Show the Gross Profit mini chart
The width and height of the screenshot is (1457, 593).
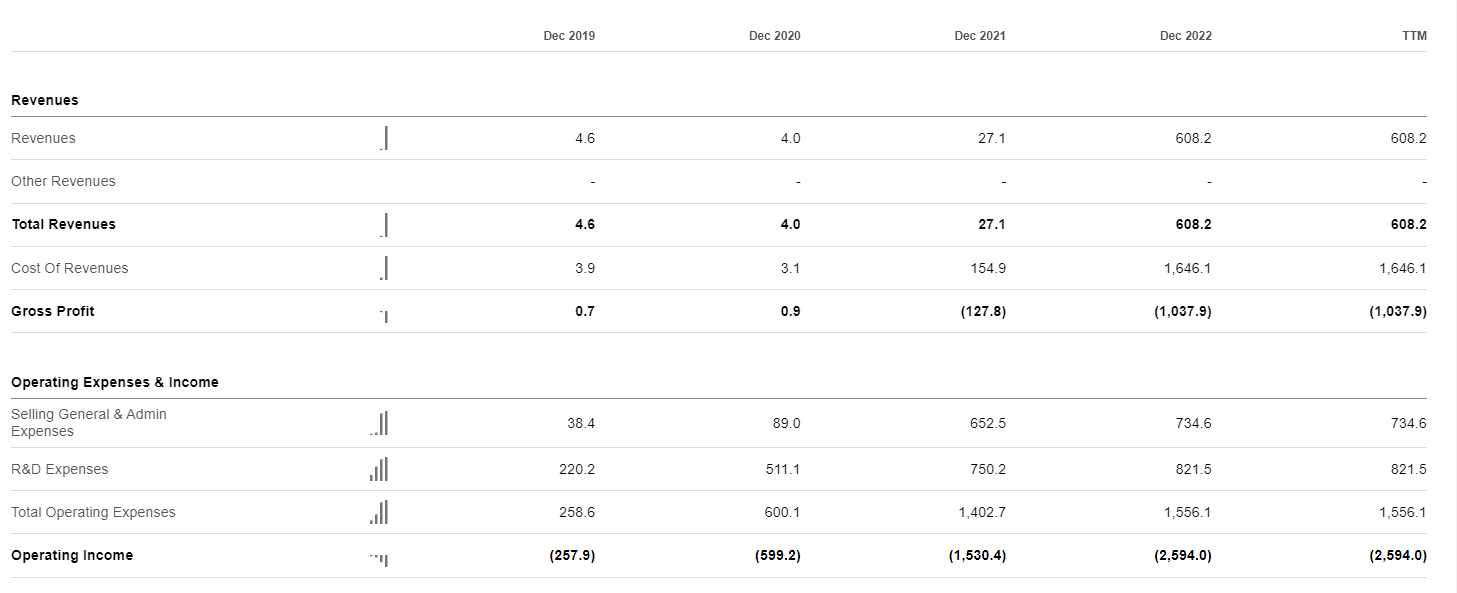(384, 315)
